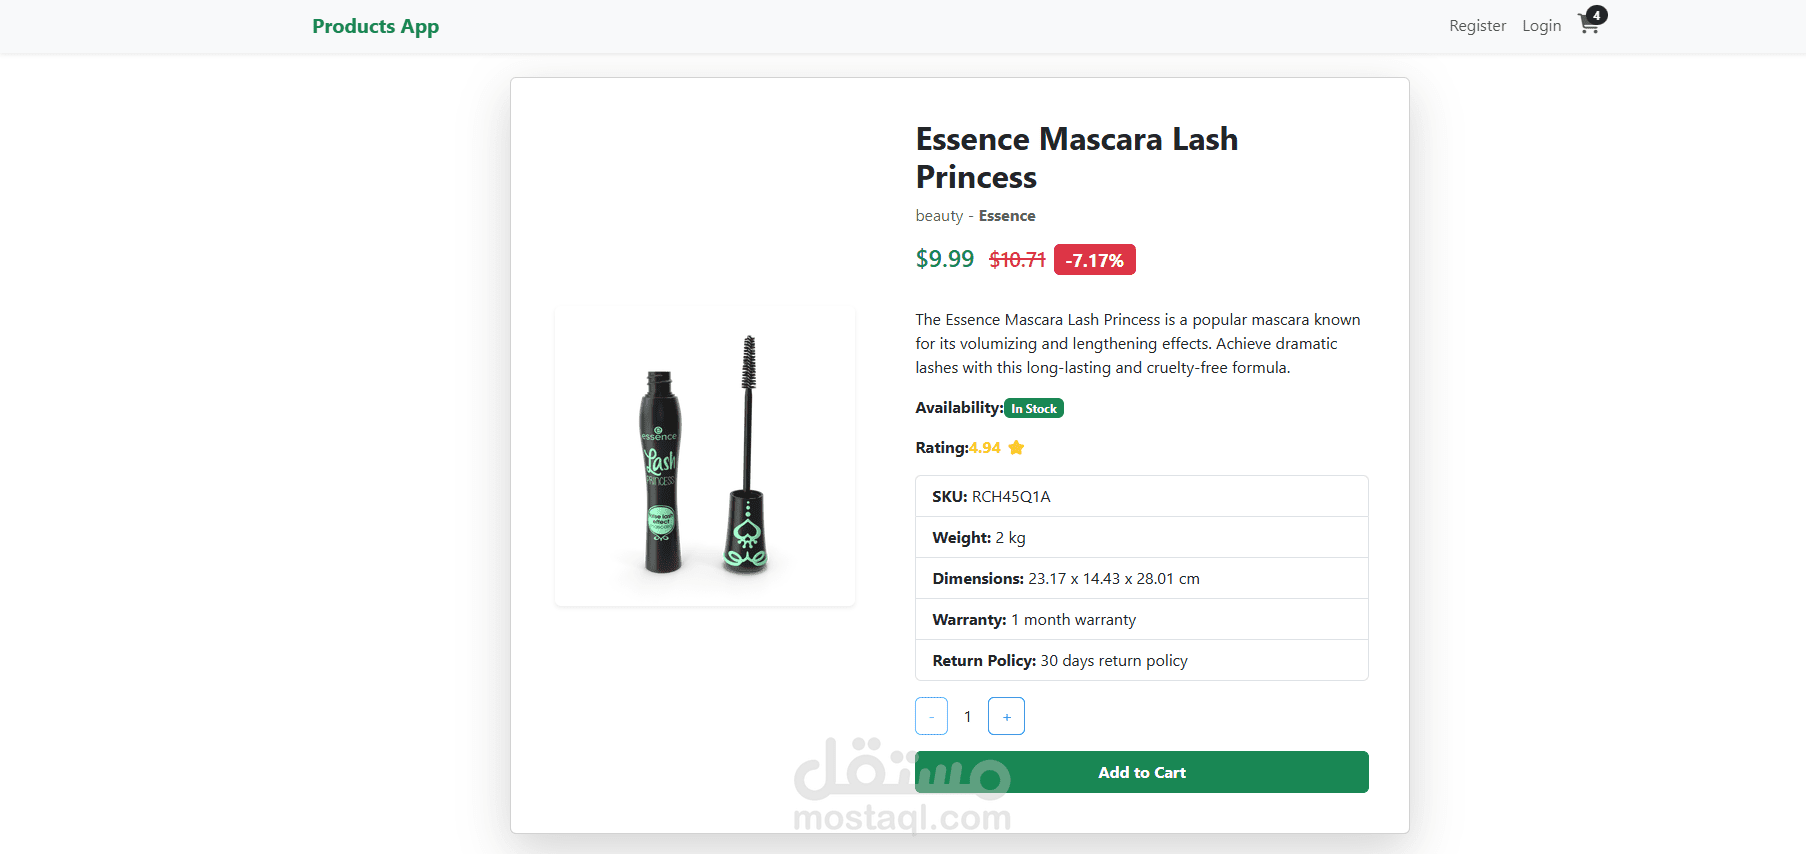
Task: Click the SKU row in details list
Action: [1141, 497]
